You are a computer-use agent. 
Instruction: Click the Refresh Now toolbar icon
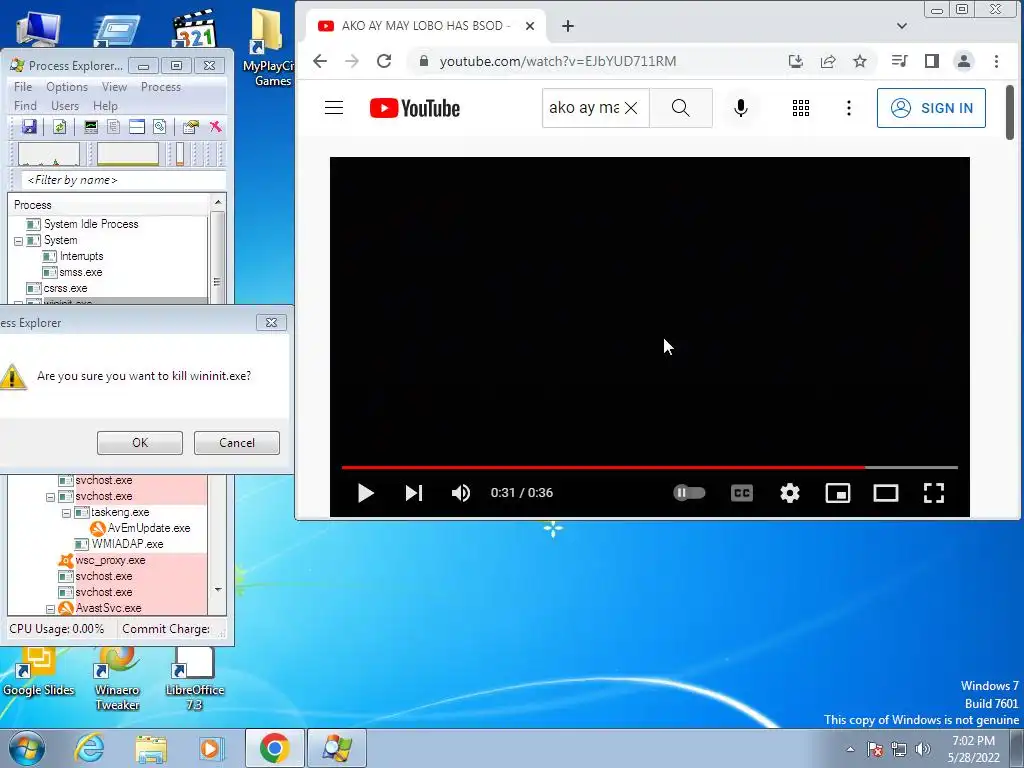[x=59, y=127]
